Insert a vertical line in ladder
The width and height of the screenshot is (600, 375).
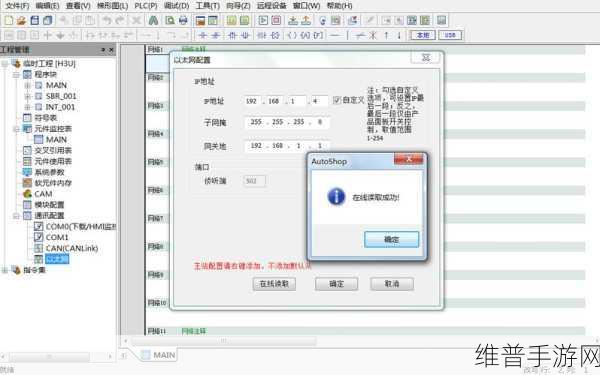point(347,35)
